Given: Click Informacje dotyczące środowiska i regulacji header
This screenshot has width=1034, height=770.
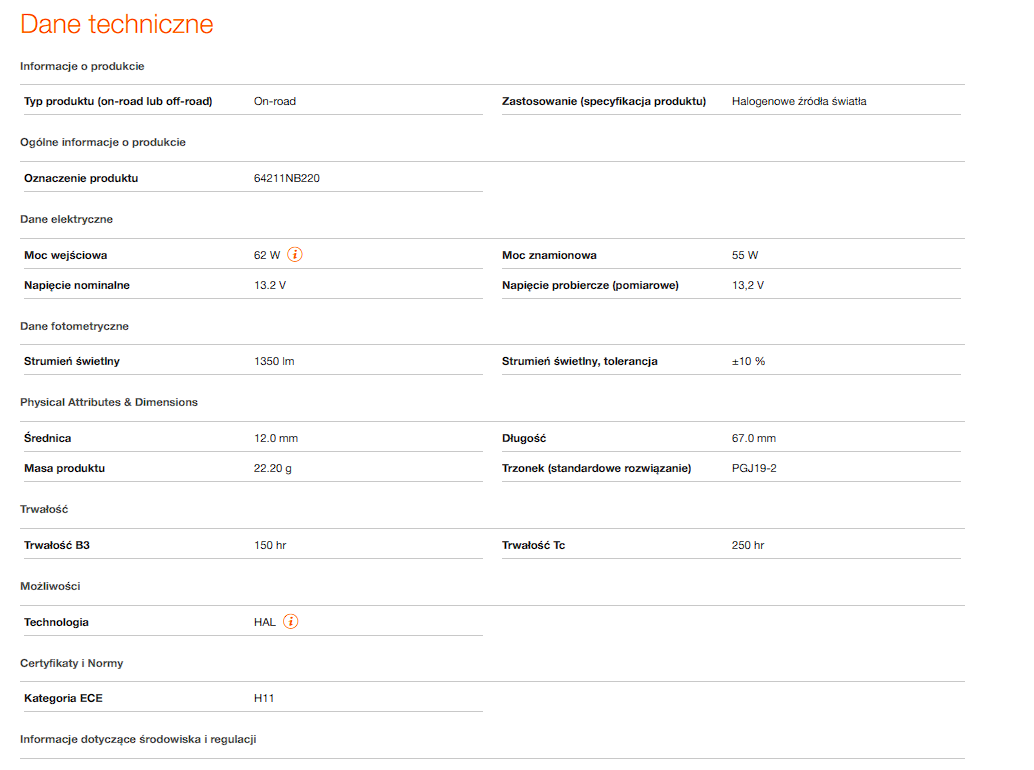Looking at the screenshot, I should [138, 739].
